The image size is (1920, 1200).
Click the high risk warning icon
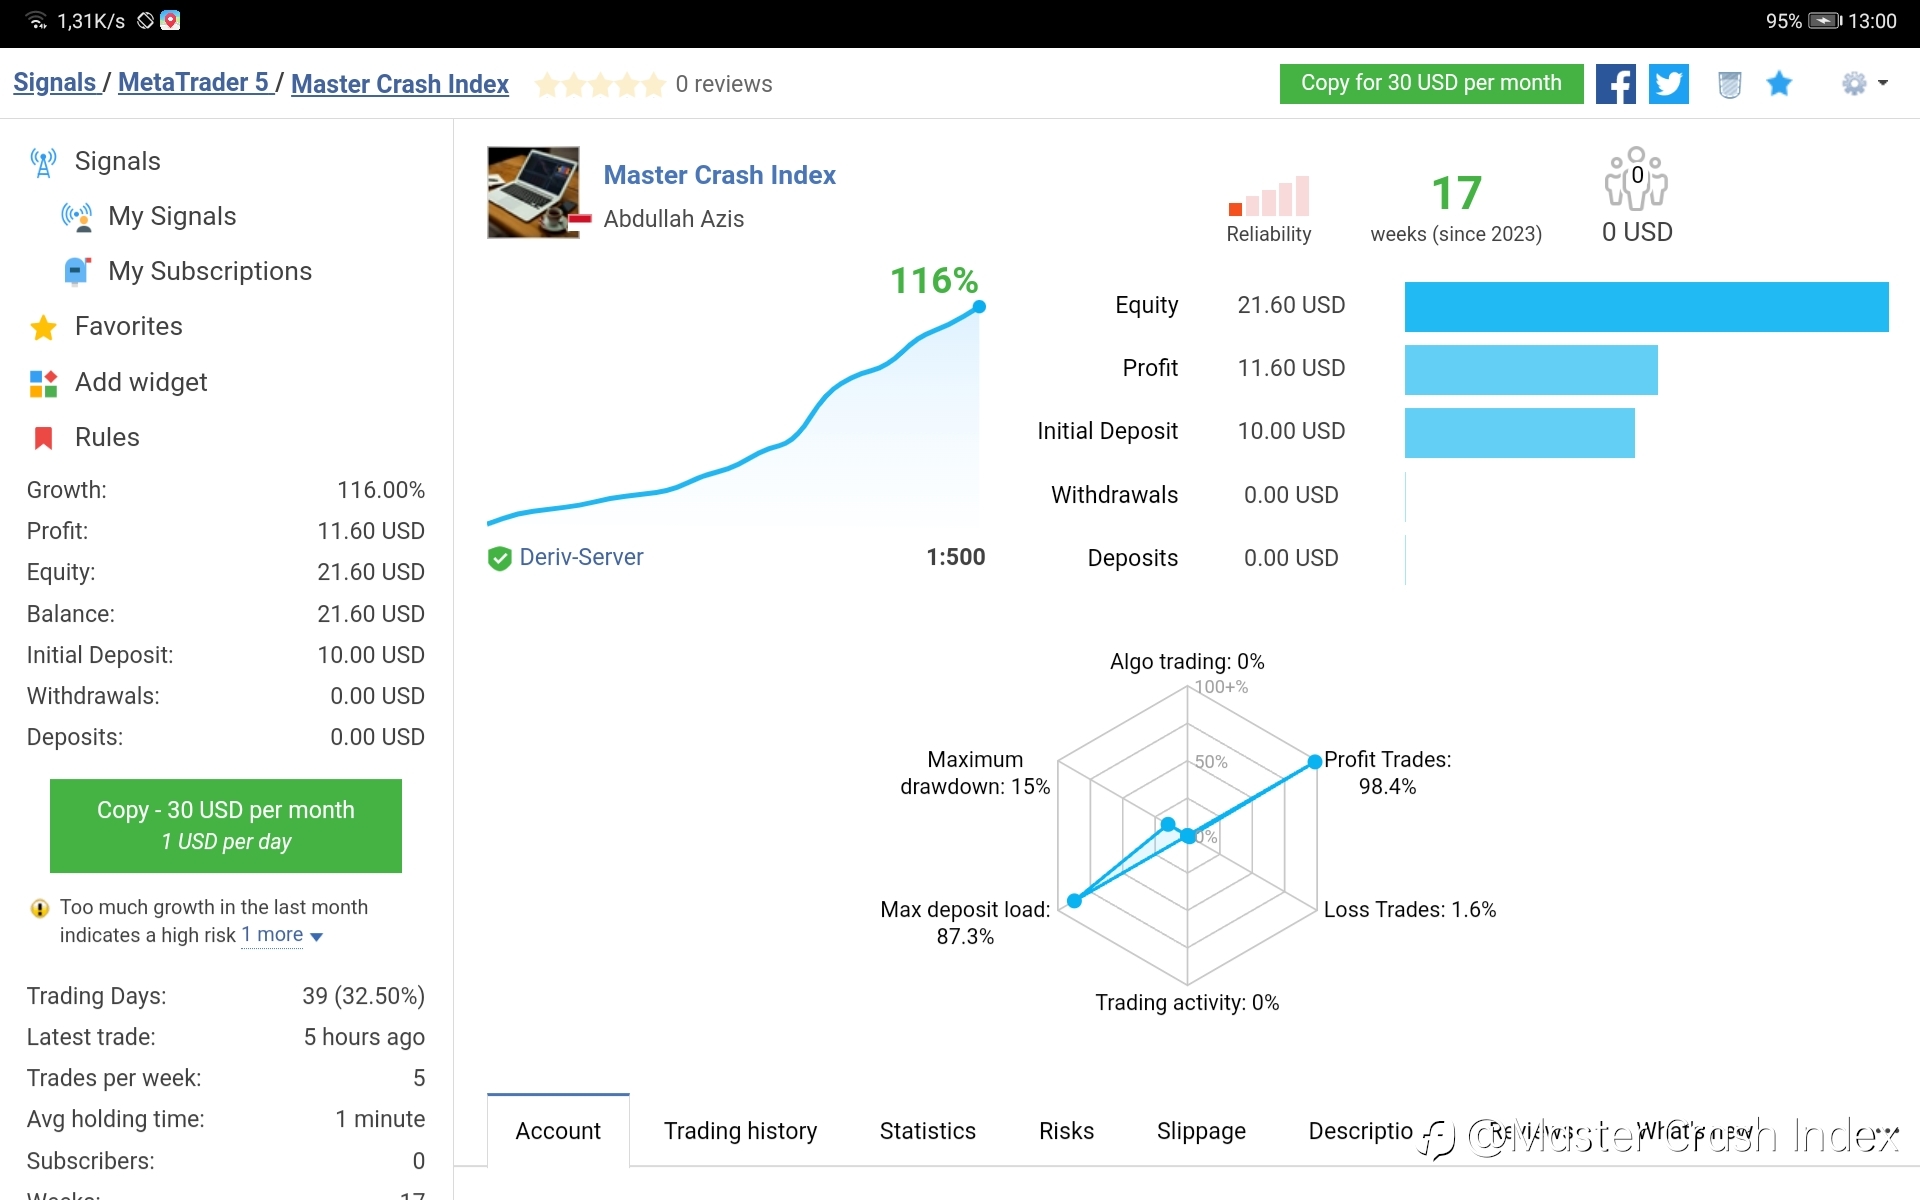[40, 908]
